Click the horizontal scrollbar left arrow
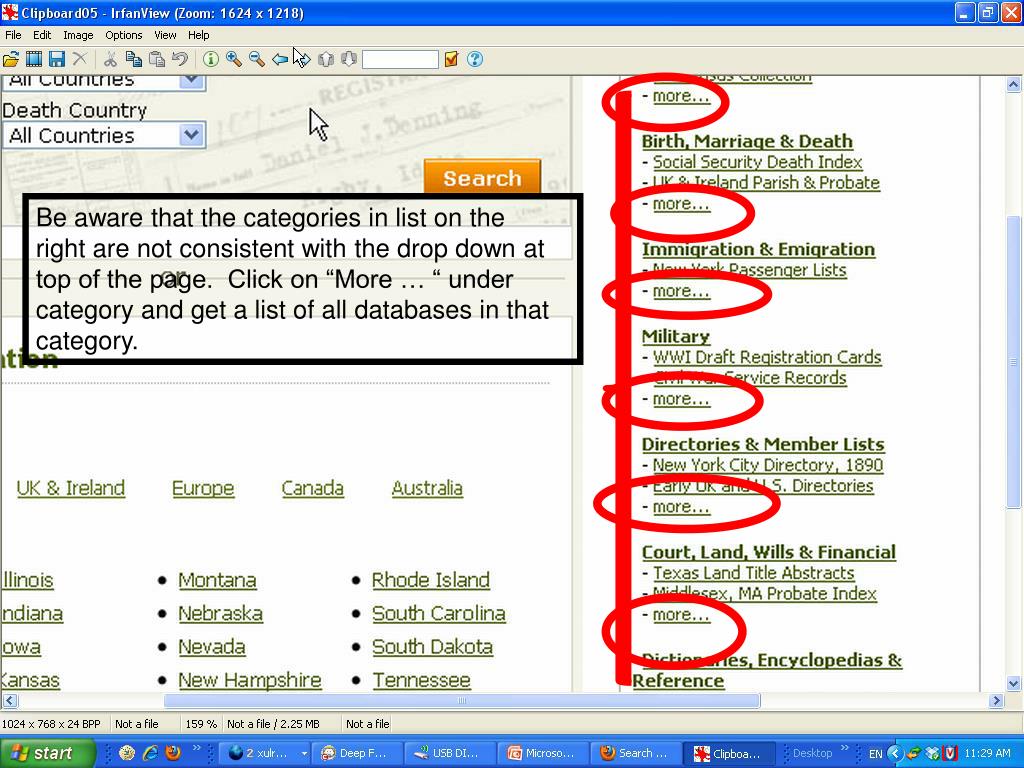 (8, 701)
